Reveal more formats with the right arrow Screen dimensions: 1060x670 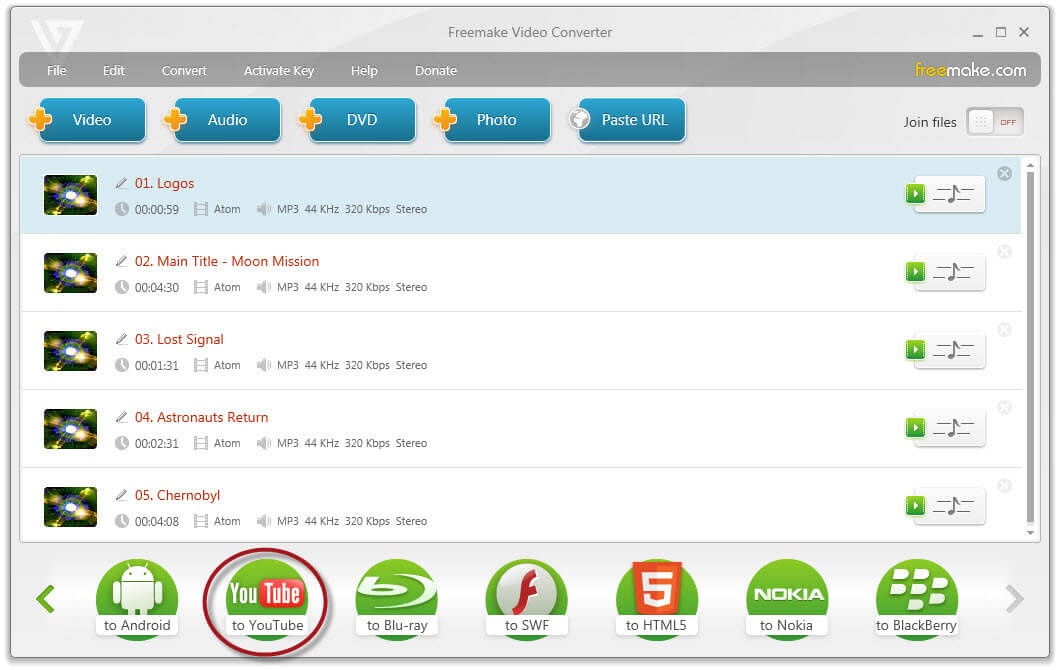tap(1014, 598)
